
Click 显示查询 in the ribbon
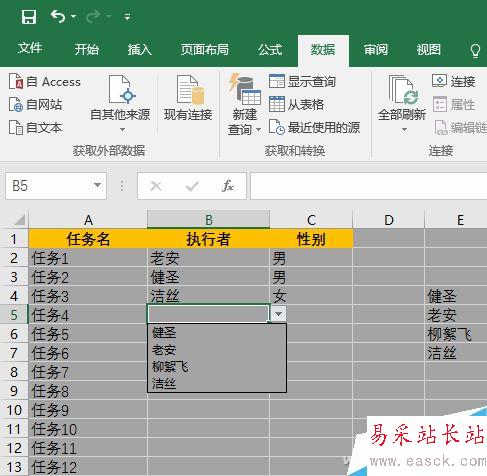302,81
